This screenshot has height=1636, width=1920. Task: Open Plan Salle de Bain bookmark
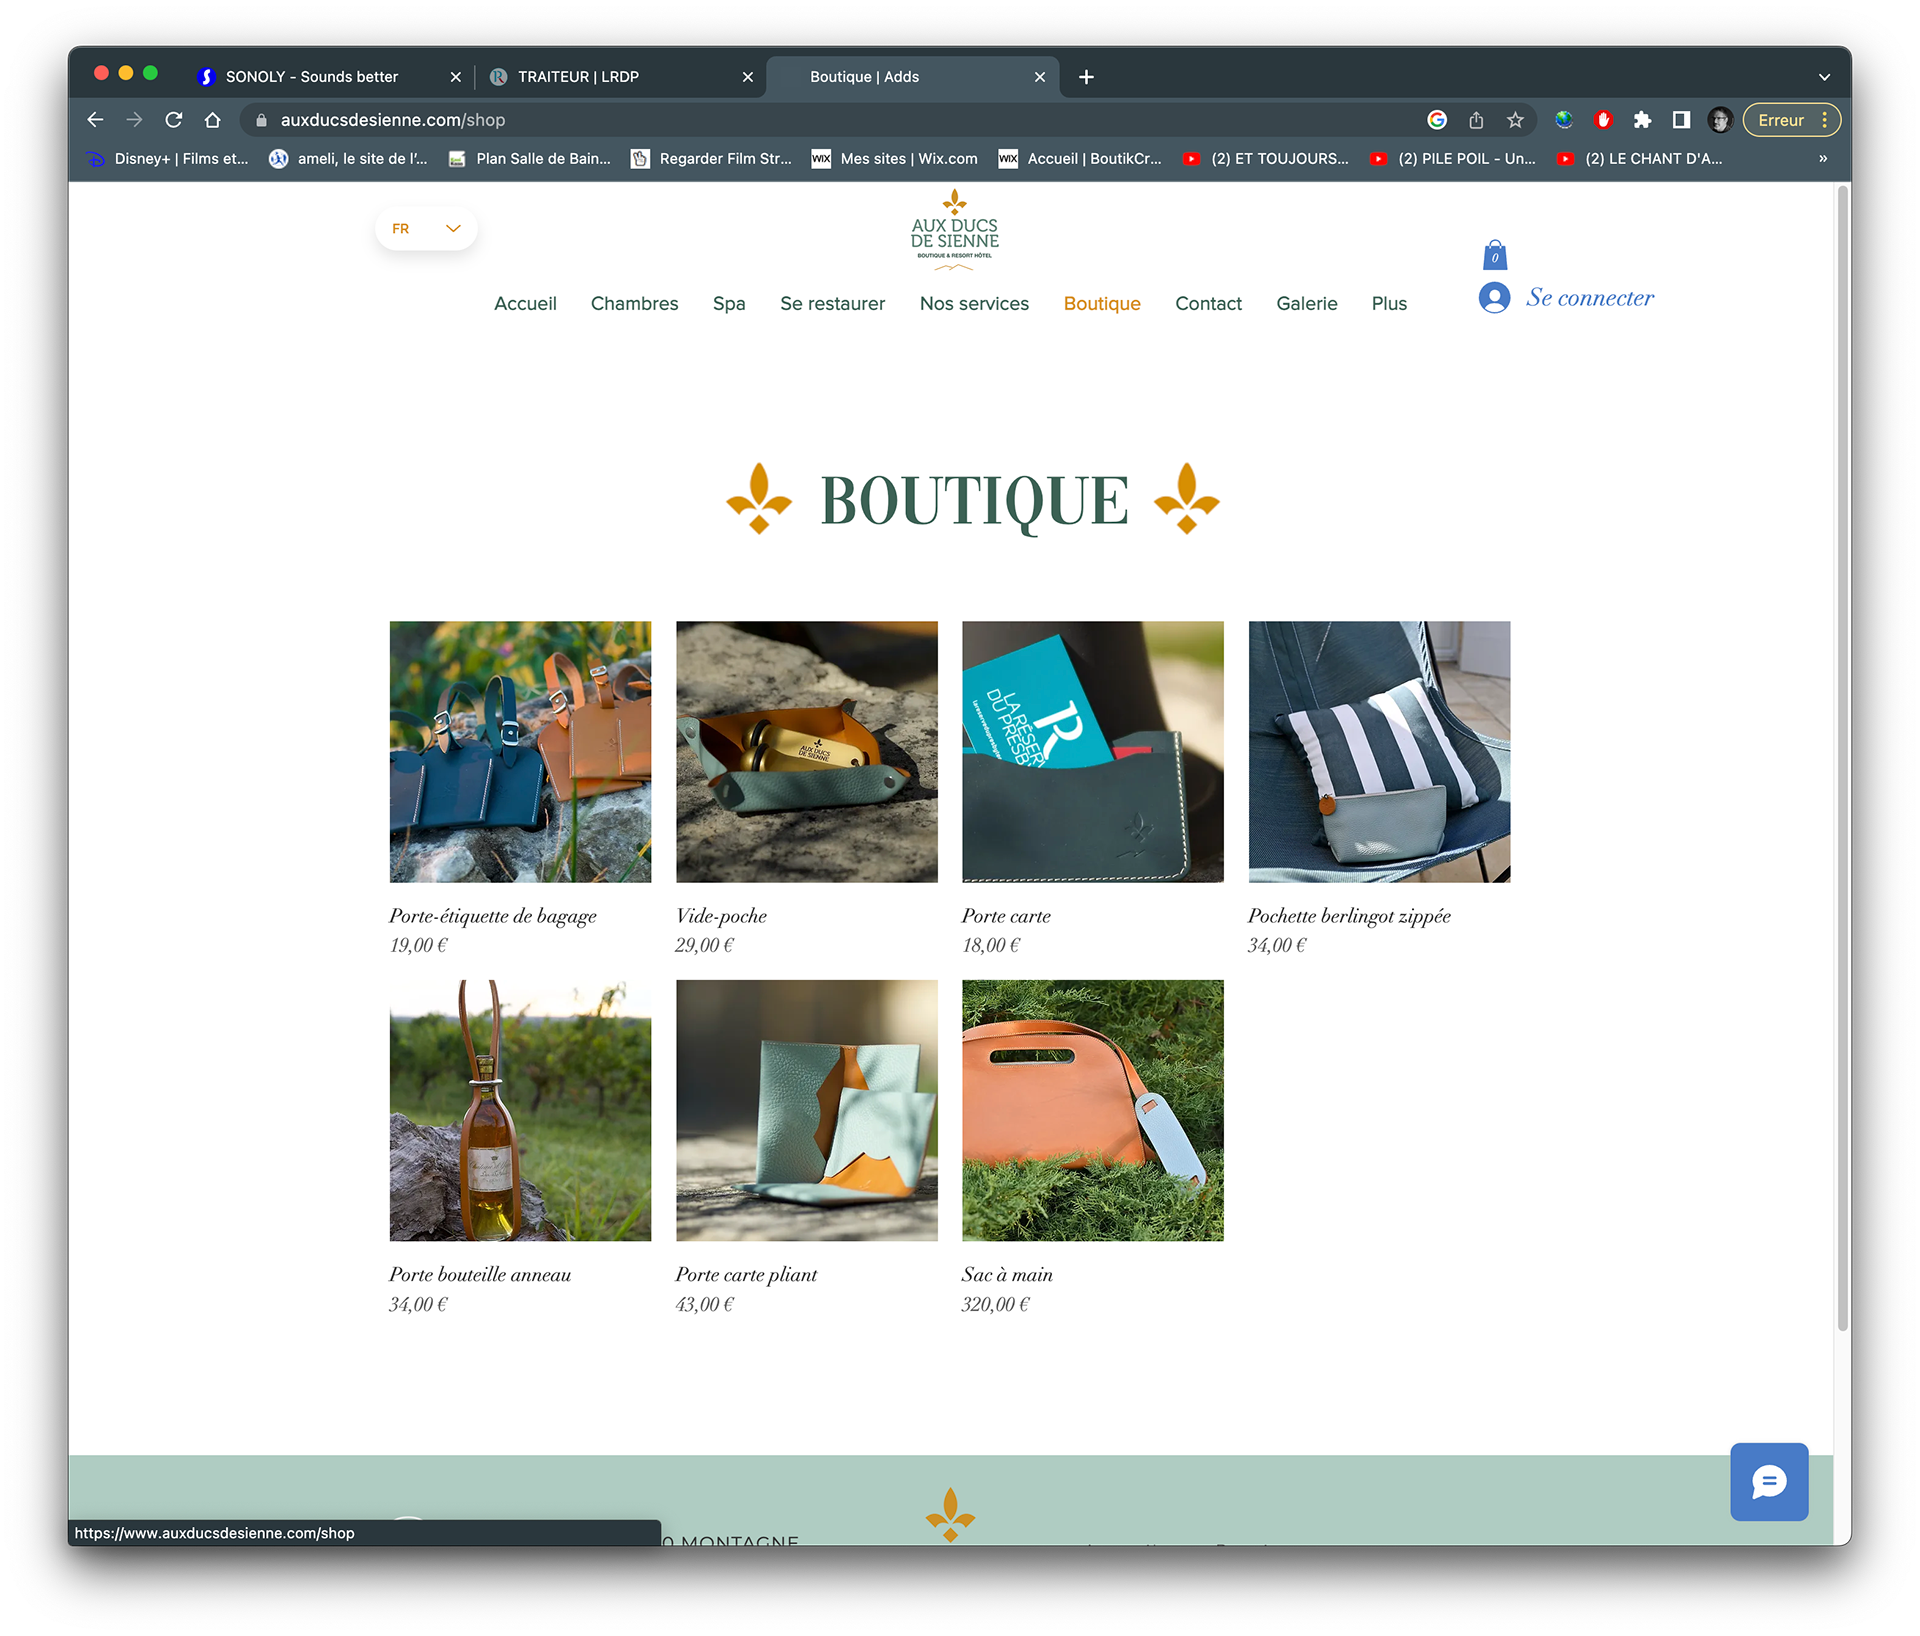click(529, 159)
